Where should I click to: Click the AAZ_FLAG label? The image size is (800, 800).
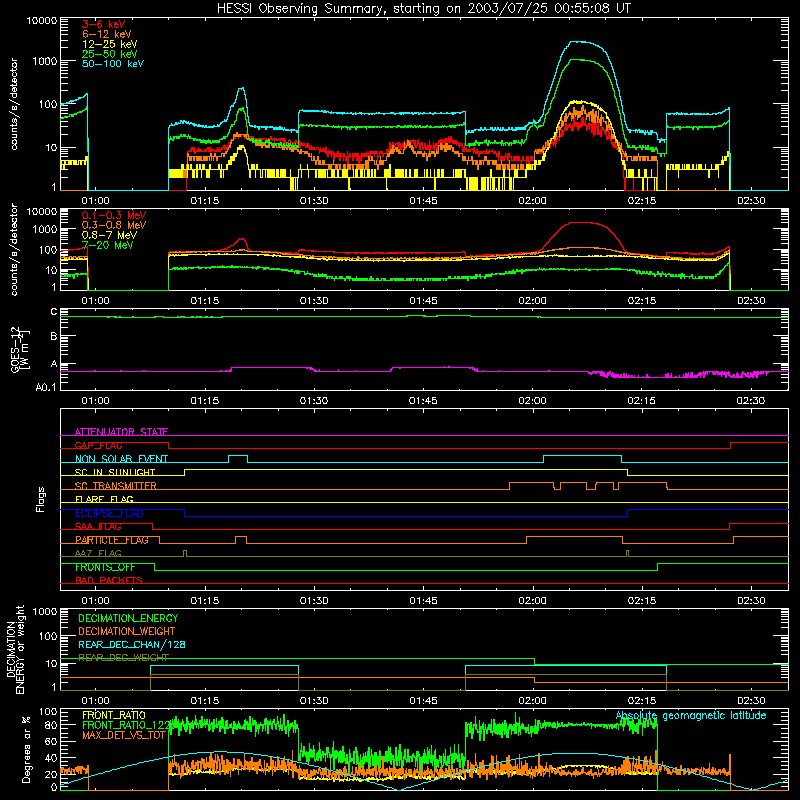pos(98,553)
